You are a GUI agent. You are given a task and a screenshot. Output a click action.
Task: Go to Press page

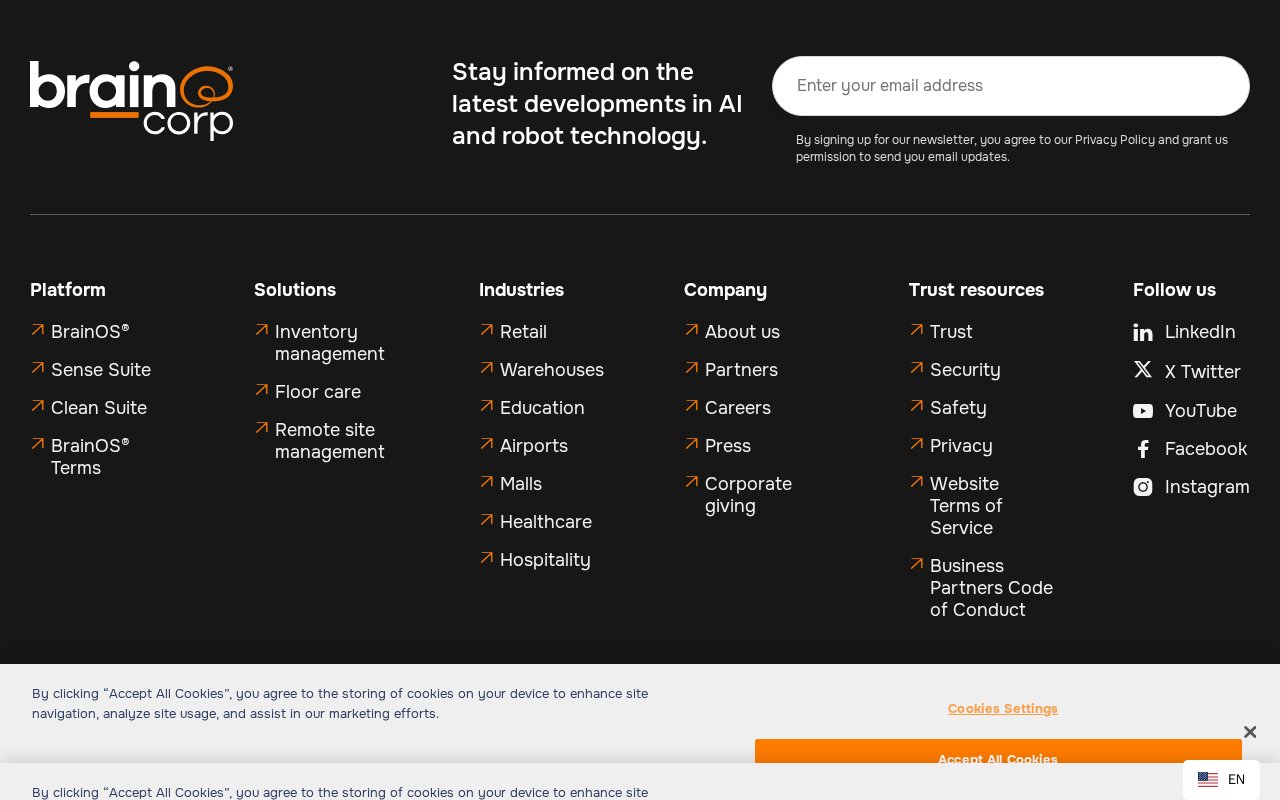728,446
